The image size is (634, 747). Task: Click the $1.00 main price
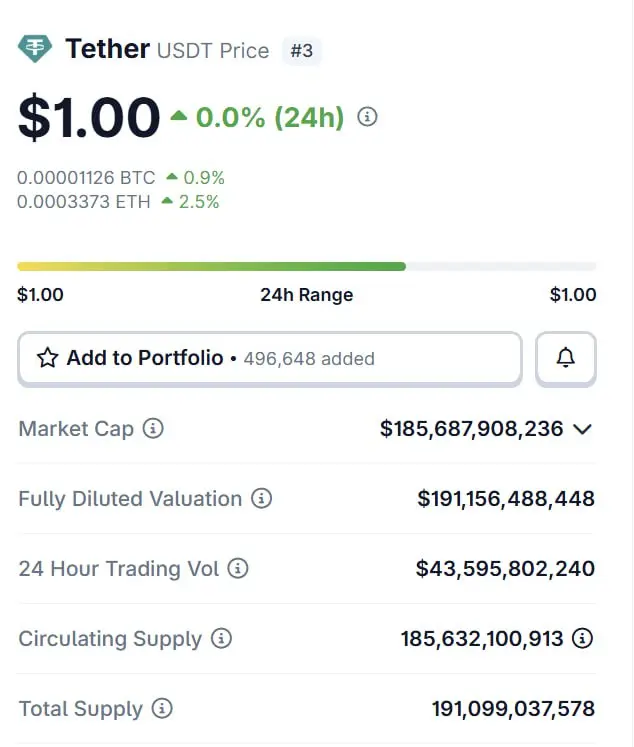pyautogui.click(x=89, y=118)
